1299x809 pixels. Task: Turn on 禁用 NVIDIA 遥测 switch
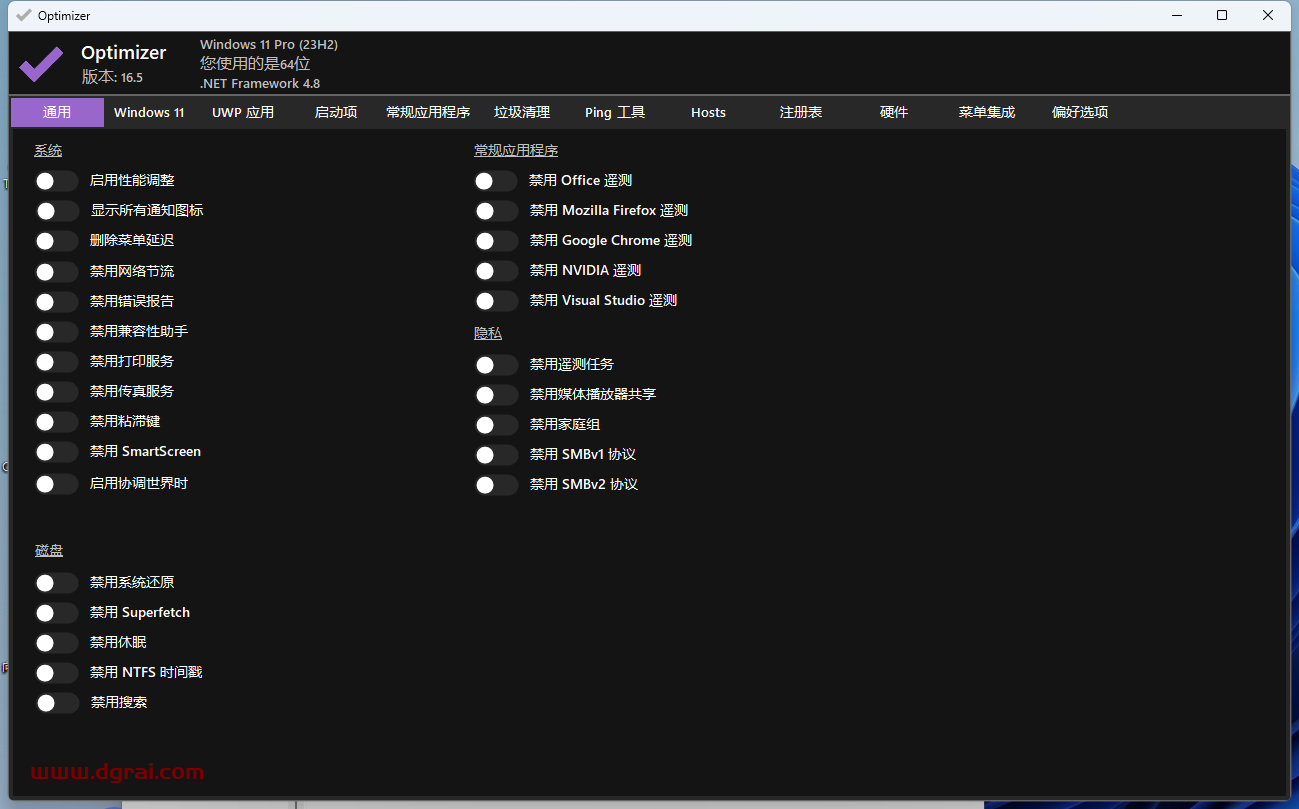click(496, 271)
